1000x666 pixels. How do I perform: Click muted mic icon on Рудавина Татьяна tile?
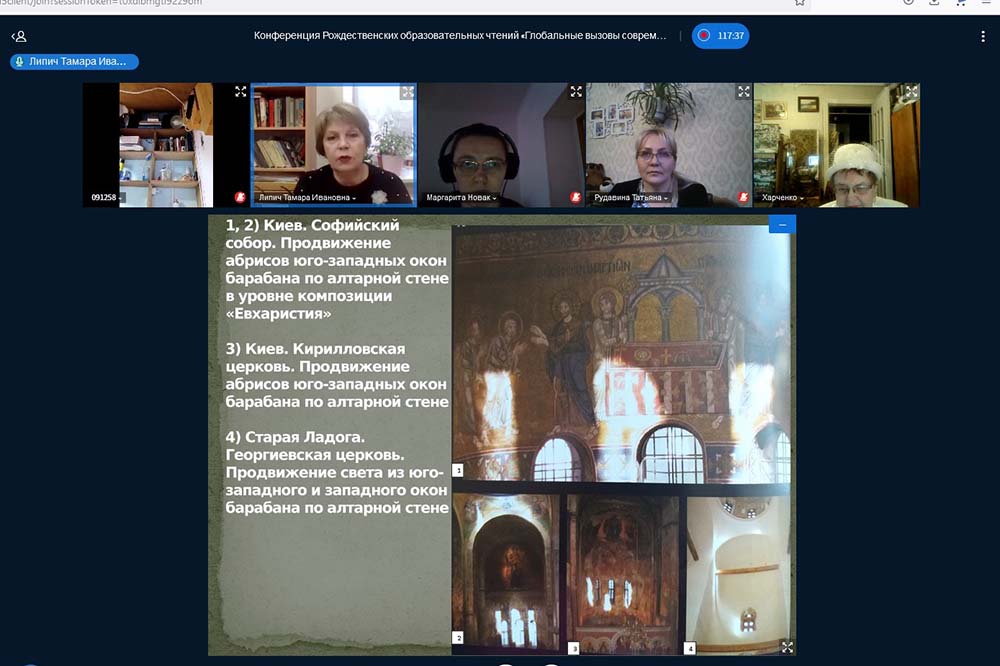(743, 198)
